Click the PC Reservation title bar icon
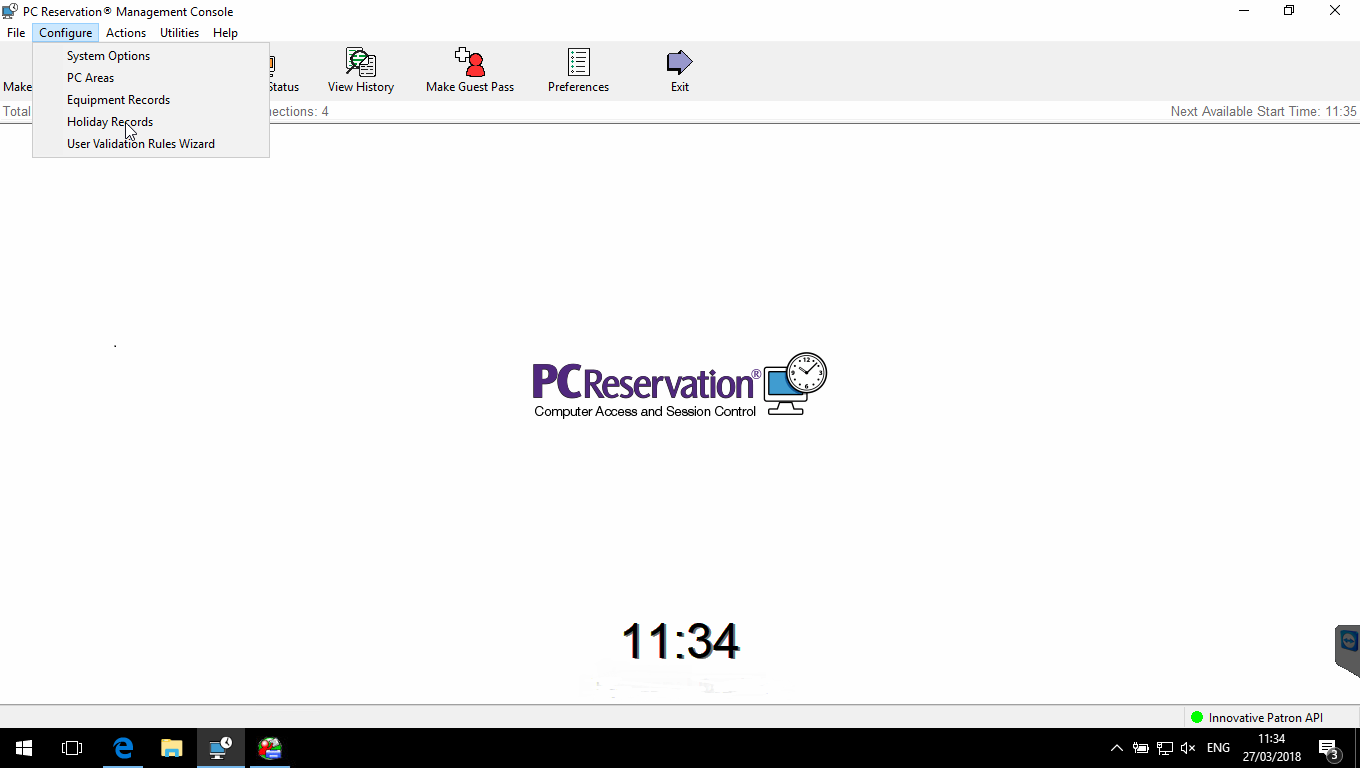Image resolution: width=1360 pixels, height=768 pixels. pyautogui.click(x=10, y=11)
